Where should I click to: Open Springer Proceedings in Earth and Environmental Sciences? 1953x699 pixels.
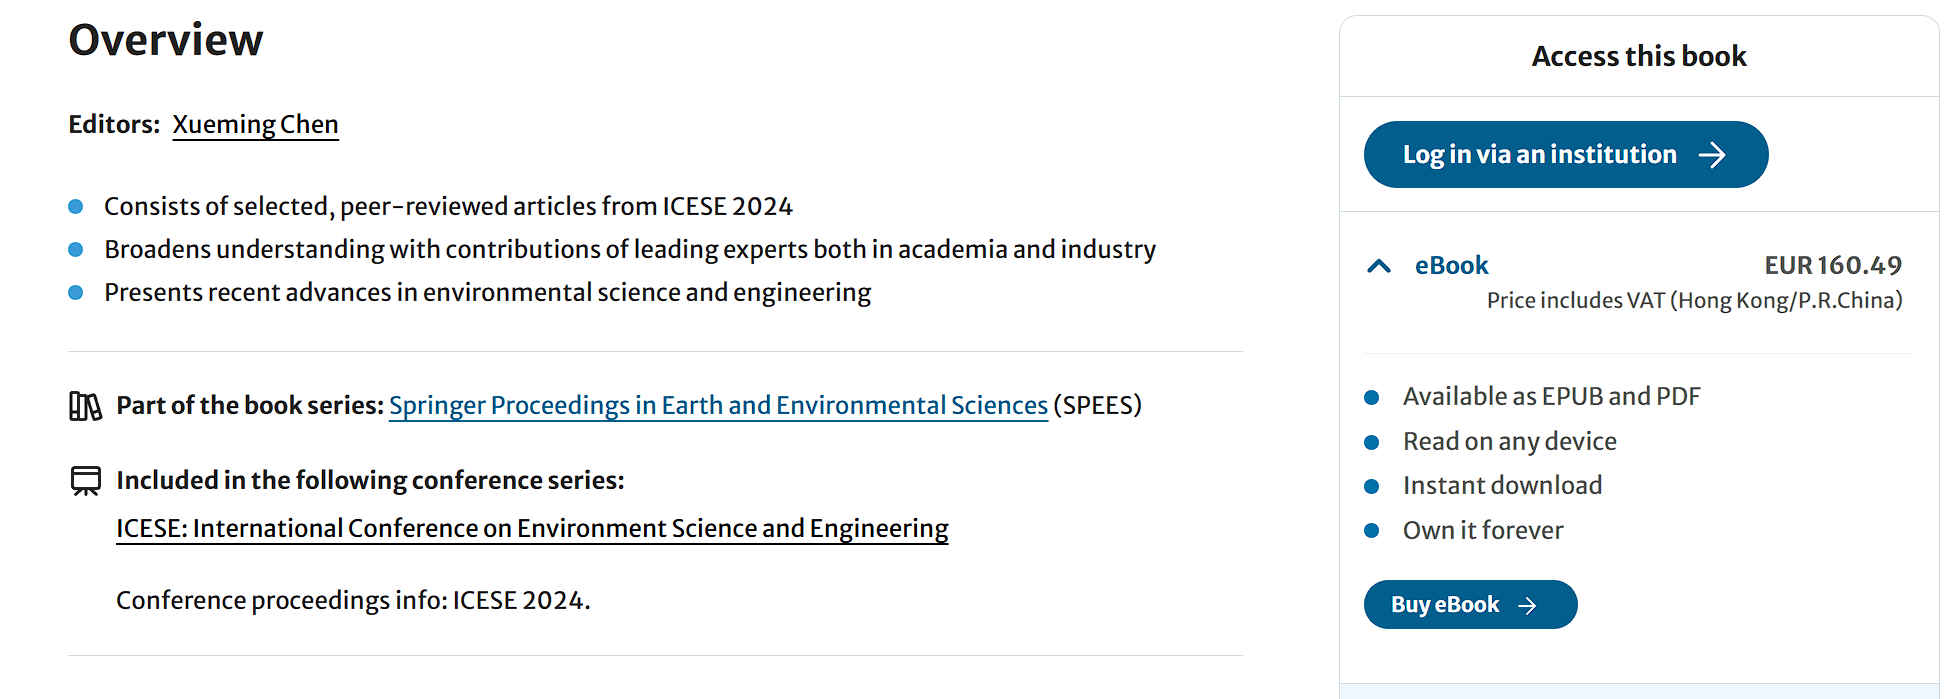point(718,406)
